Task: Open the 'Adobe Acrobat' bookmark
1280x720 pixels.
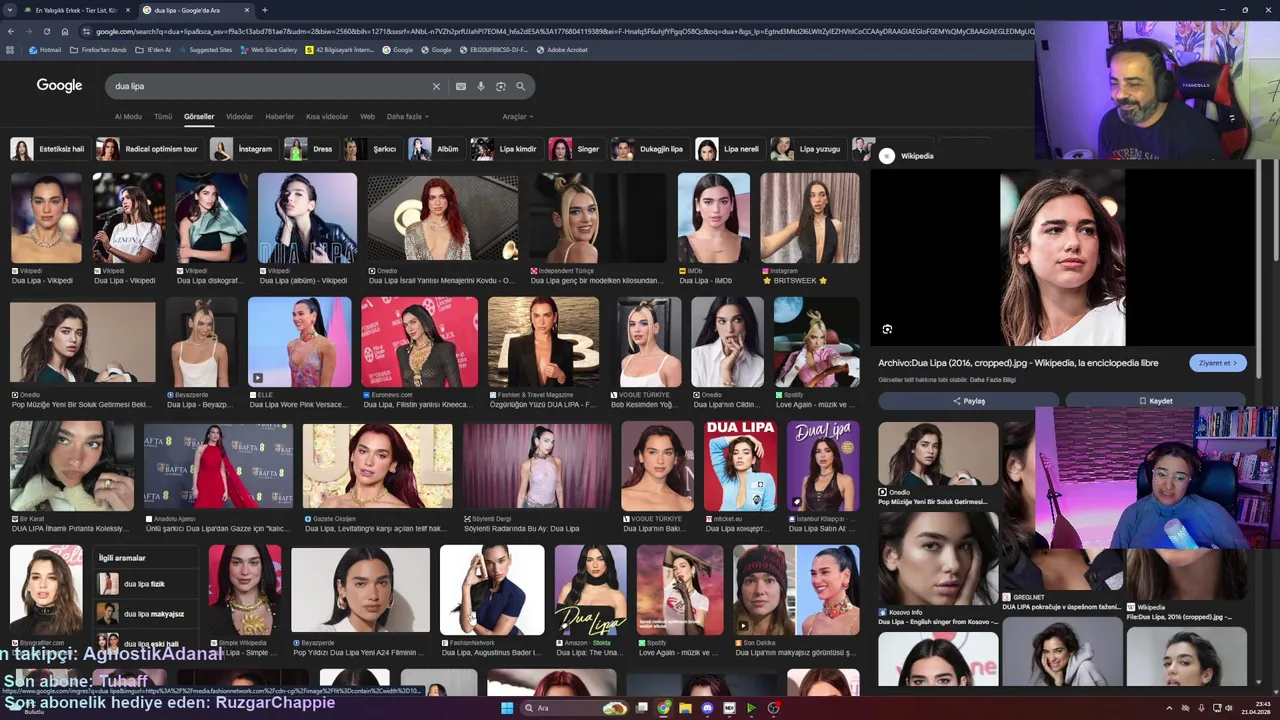Action: pyautogui.click(x=562, y=49)
